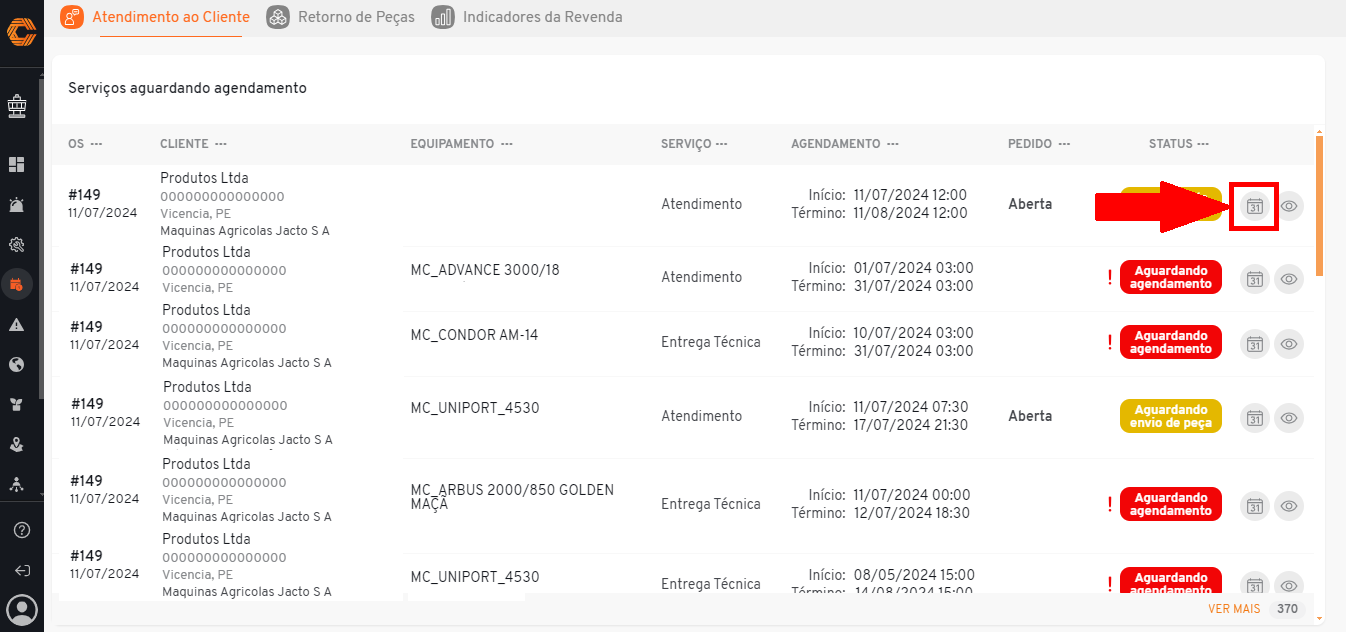
Task: Select equipment MC_CONDOR AM-14 cell
Action: click(474, 335)
